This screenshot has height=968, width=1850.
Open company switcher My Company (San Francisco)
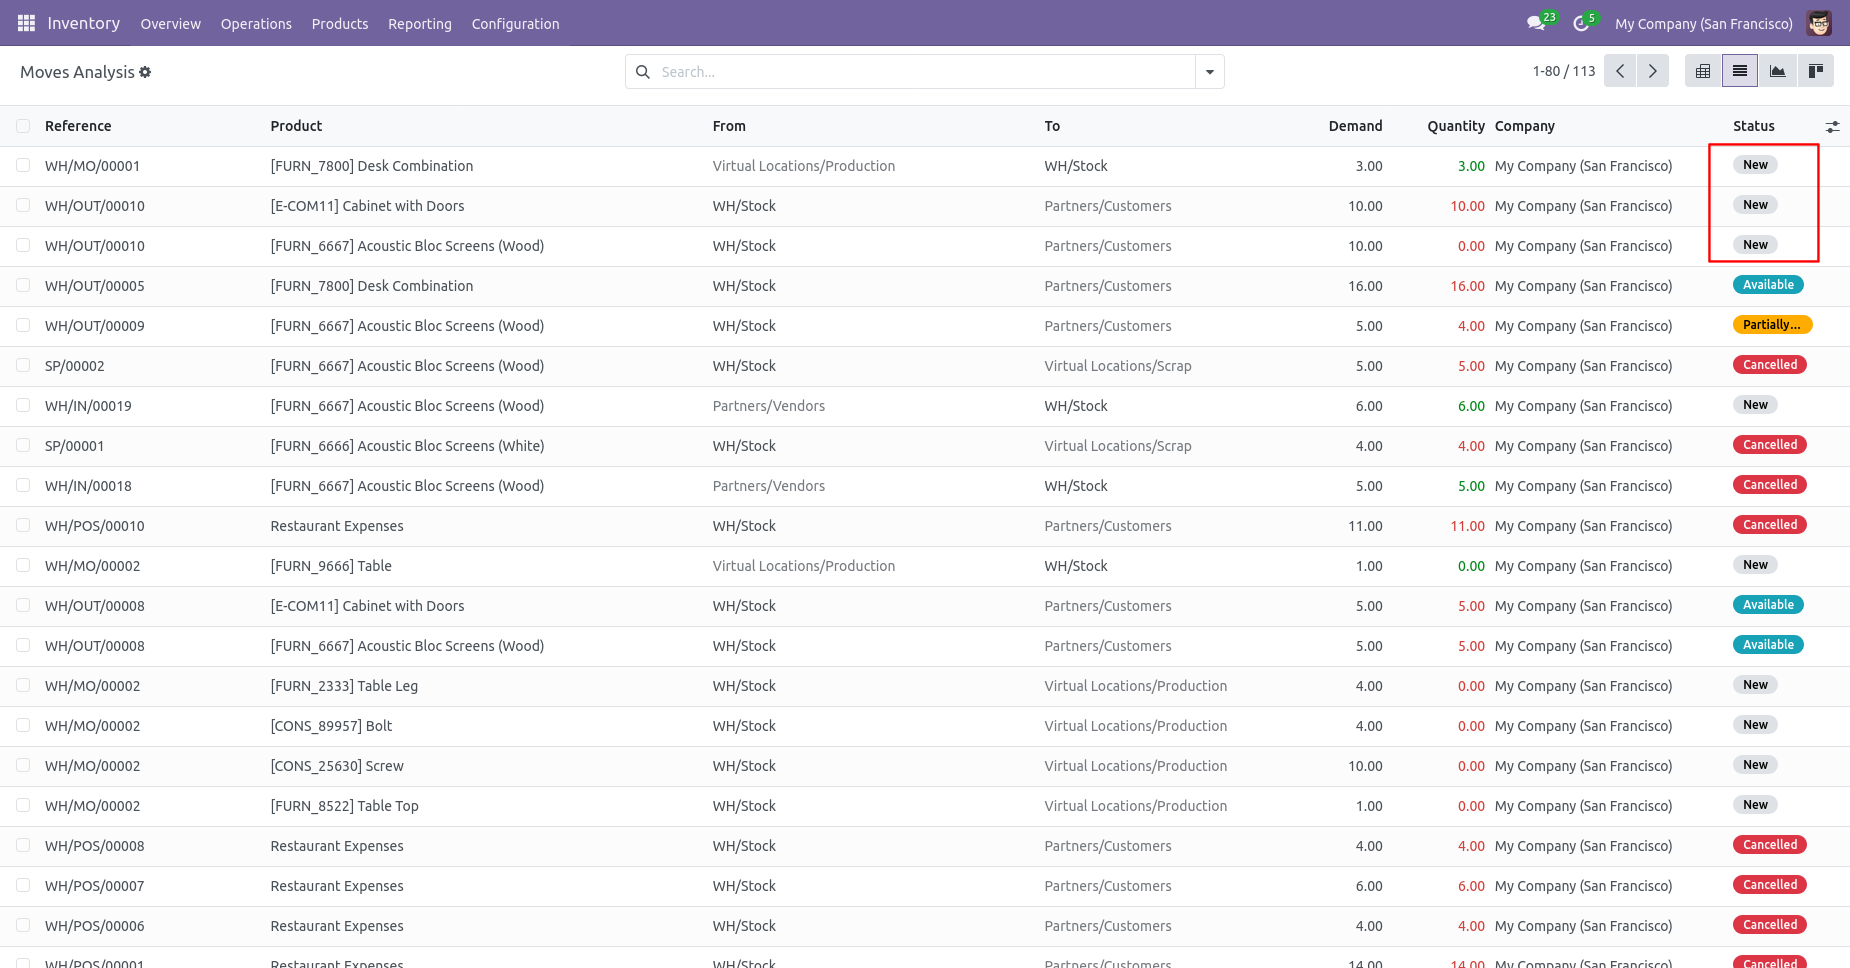[1703, 24]
